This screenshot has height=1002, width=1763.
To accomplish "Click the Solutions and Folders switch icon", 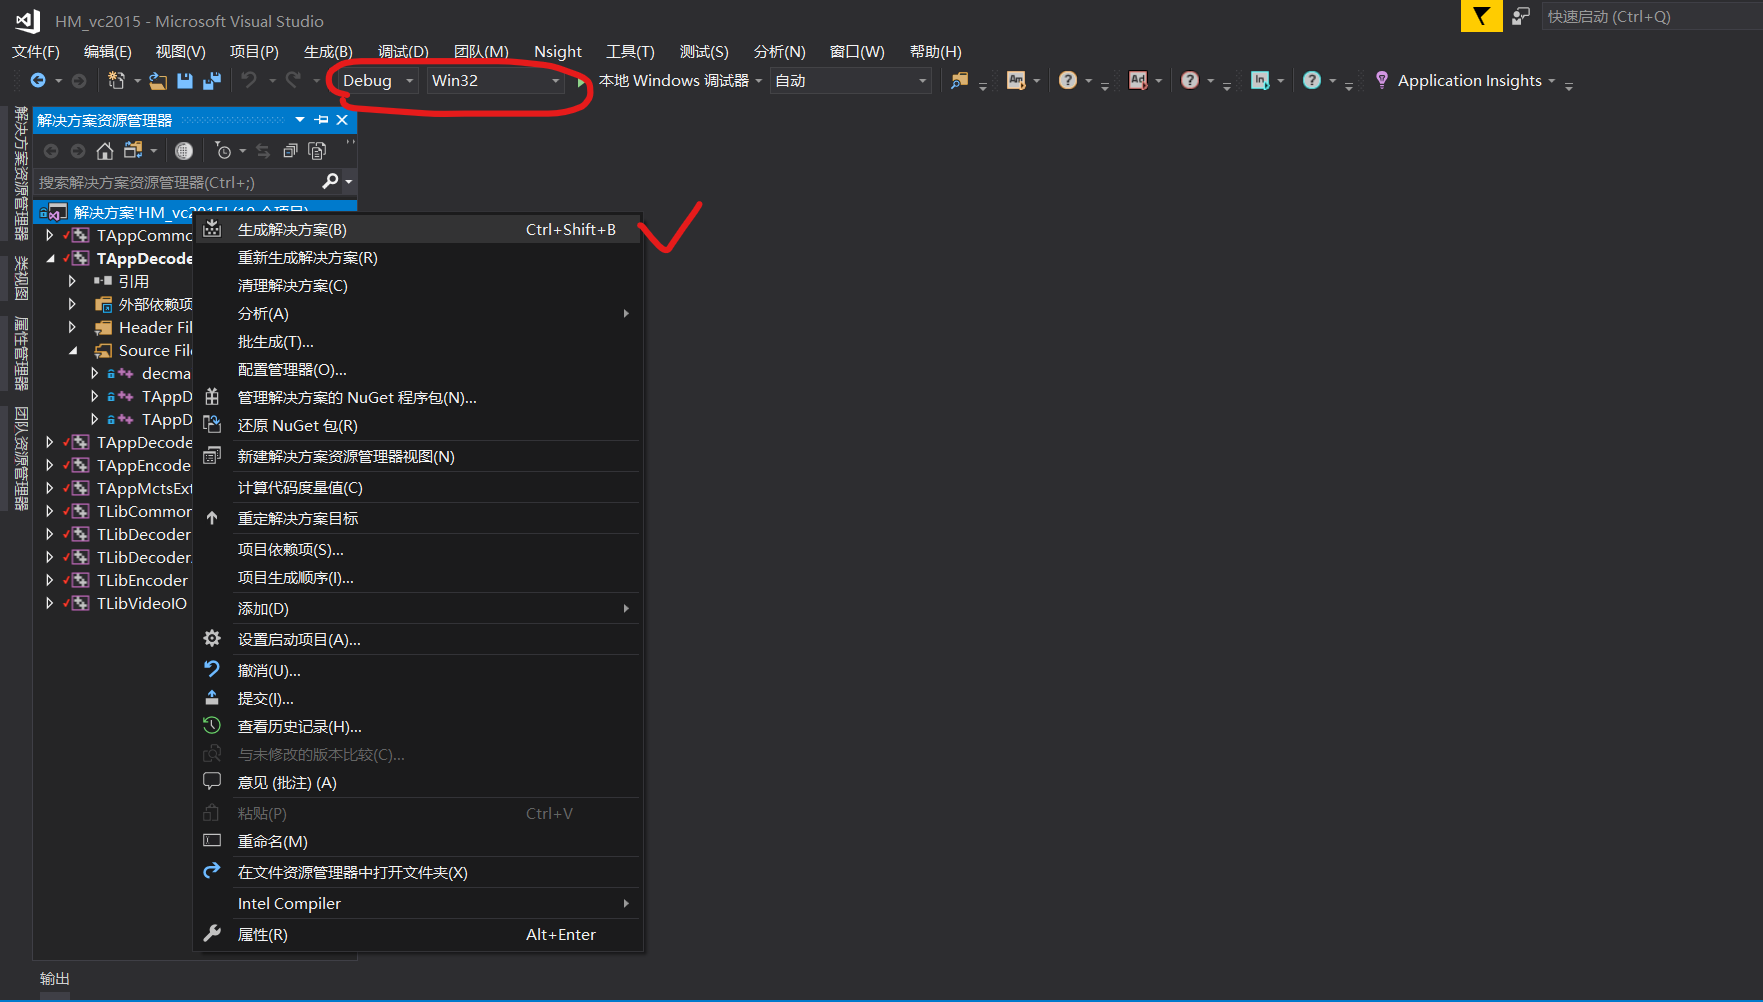I will pos(133,151).
